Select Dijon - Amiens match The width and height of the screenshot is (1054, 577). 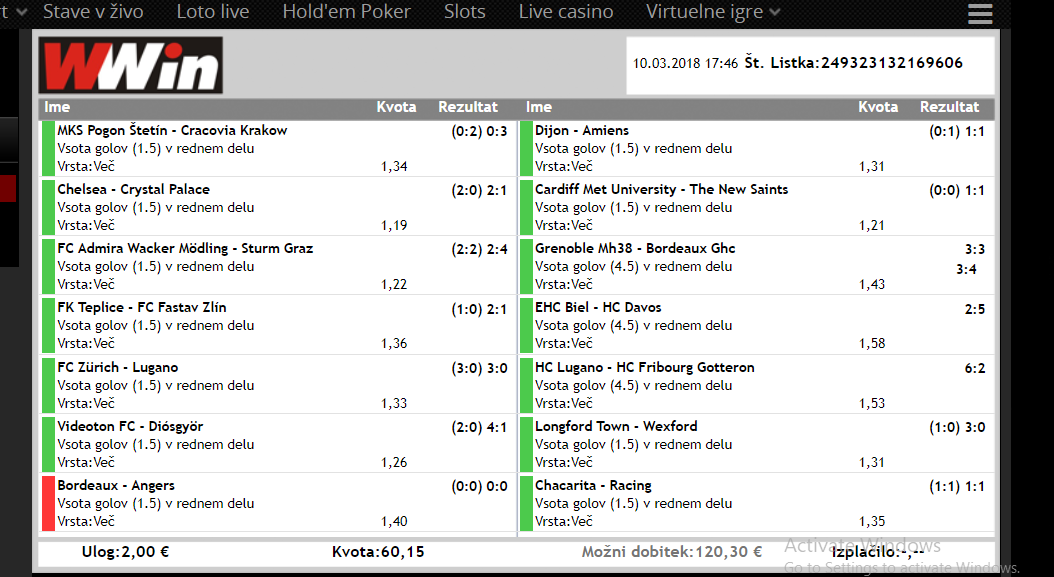(582, 130)
